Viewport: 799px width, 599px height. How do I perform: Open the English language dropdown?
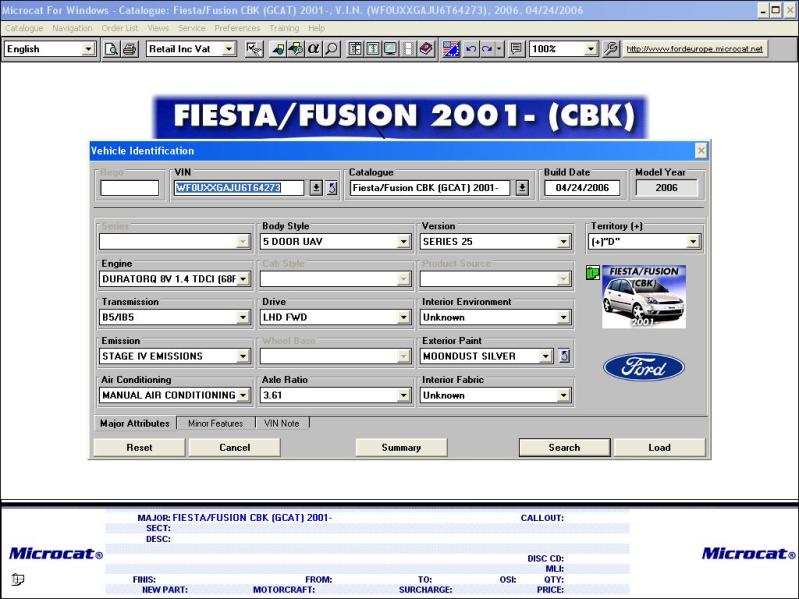click(x=88, y=49)
